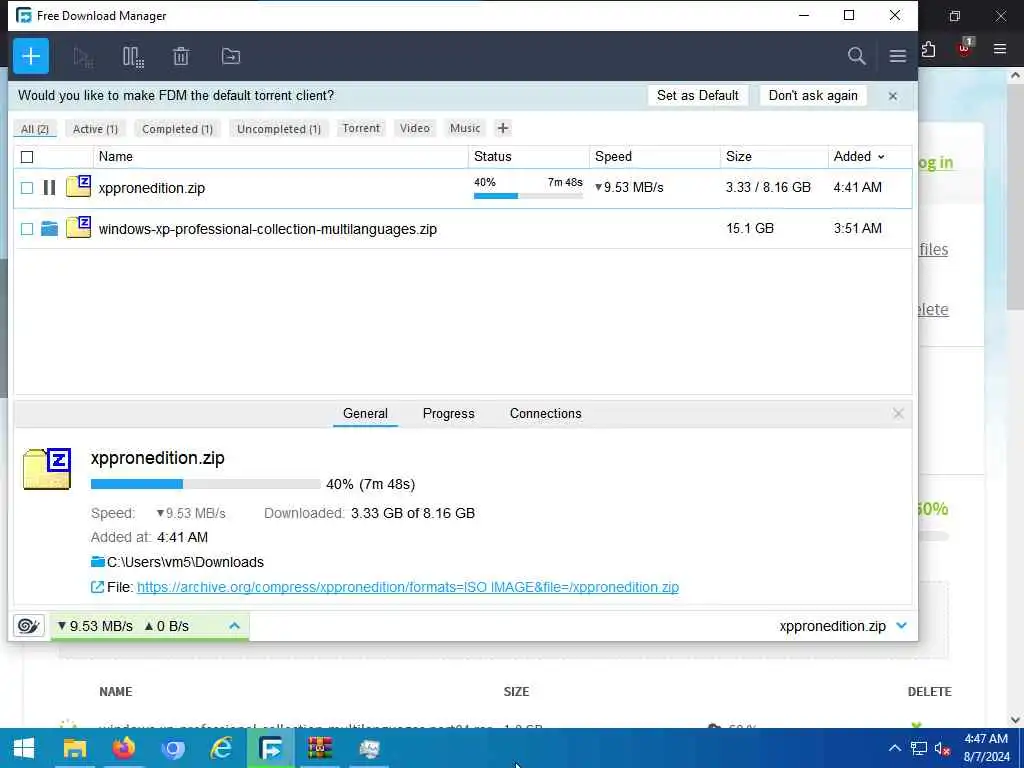This screenshot has height=768, width=1024.
Task: Click the blue plus add download button
Action: coord(31,56)
